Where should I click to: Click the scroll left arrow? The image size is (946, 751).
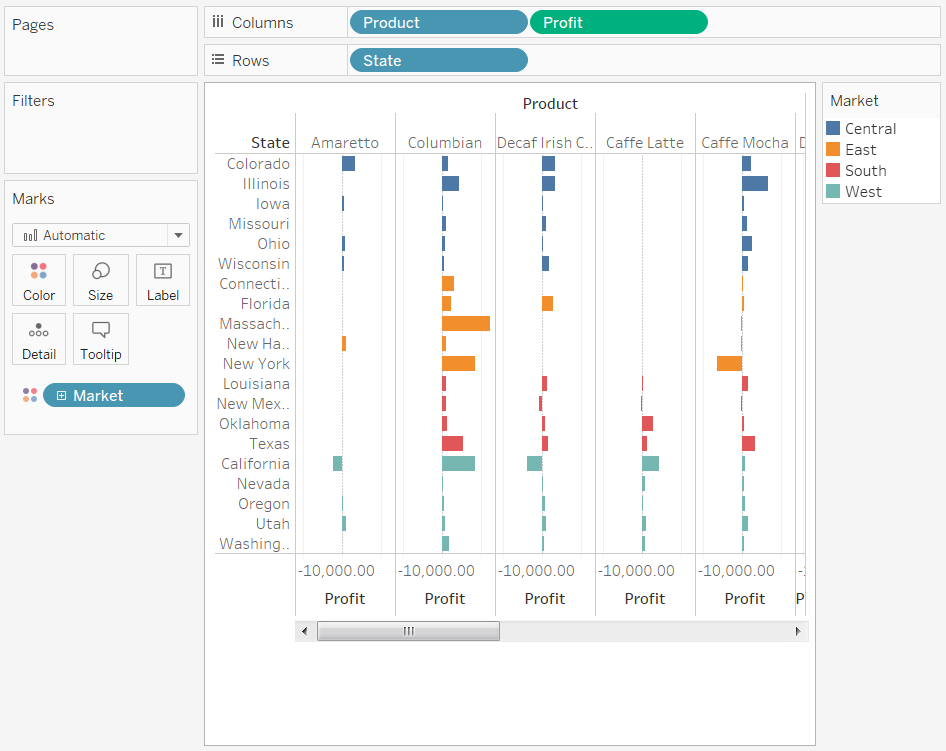pos(305,631)
